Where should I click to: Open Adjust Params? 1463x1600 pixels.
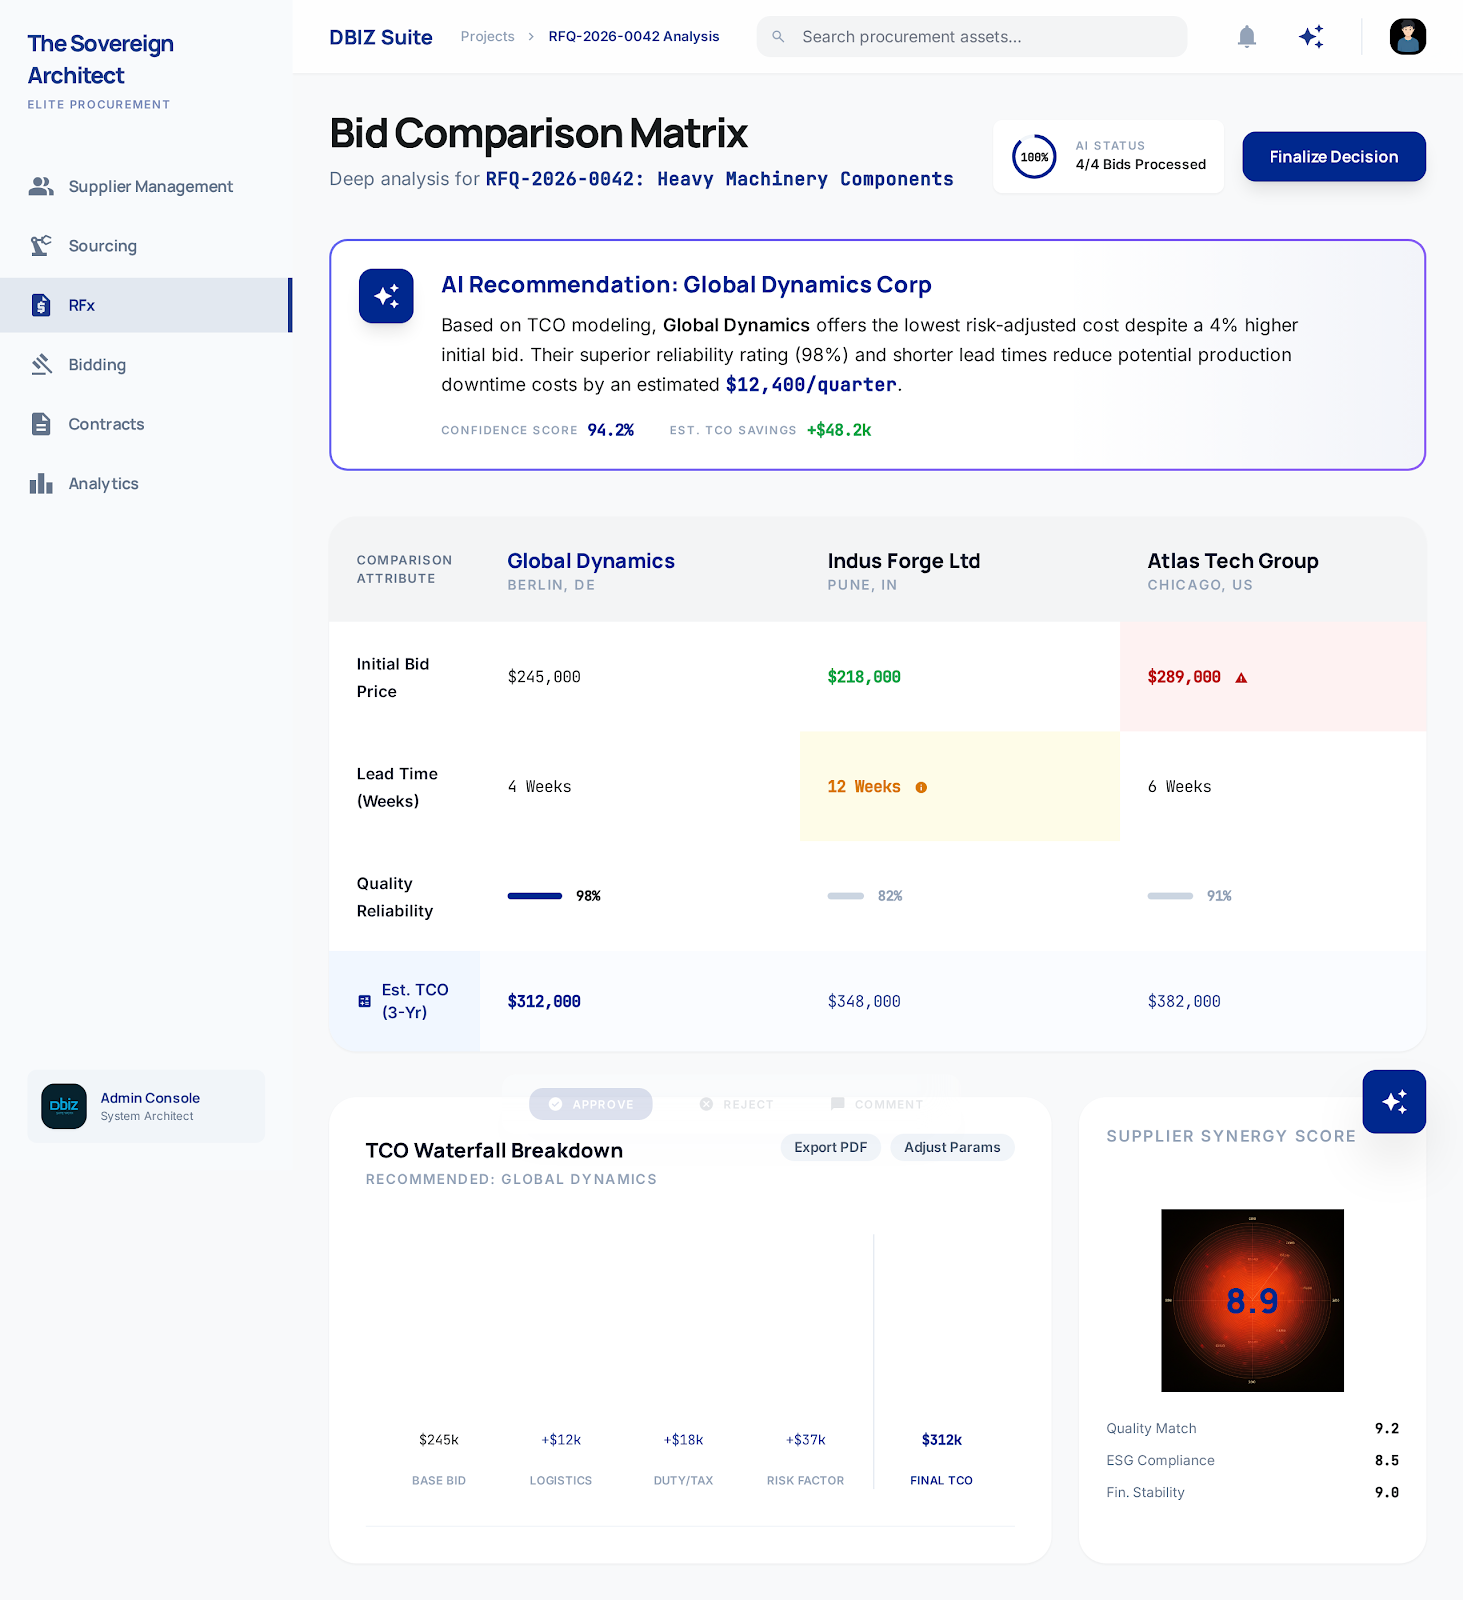[x=952, y=1148]
